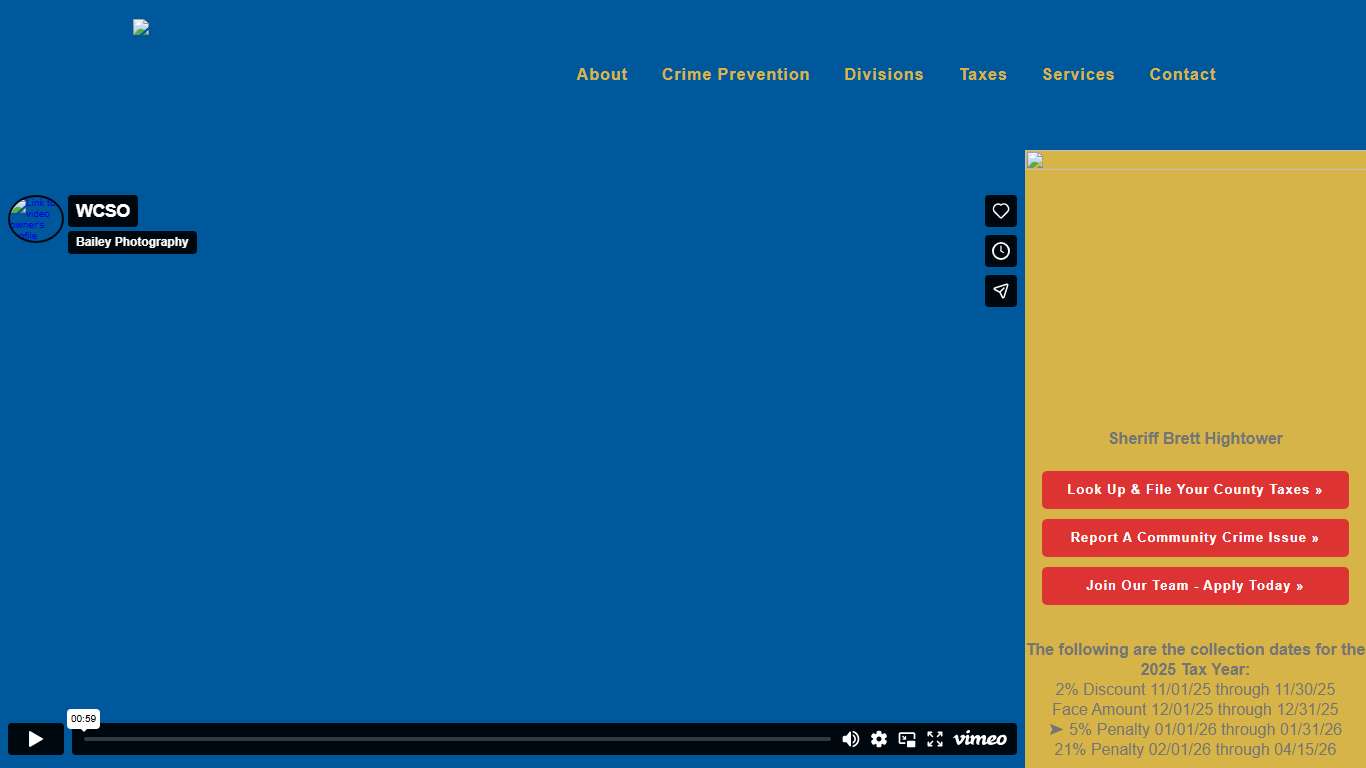This screenshot has width=1366, height=768.
Task: Click the clock Watch Later icon
Action: (1000, 251)
